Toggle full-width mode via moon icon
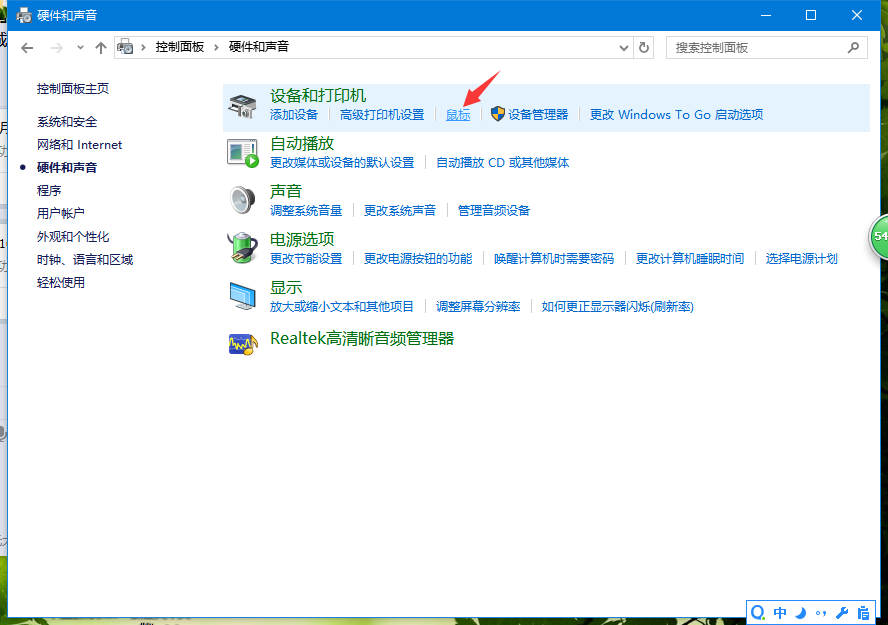The width and height of the screenshot is (888, 625). 800,612
